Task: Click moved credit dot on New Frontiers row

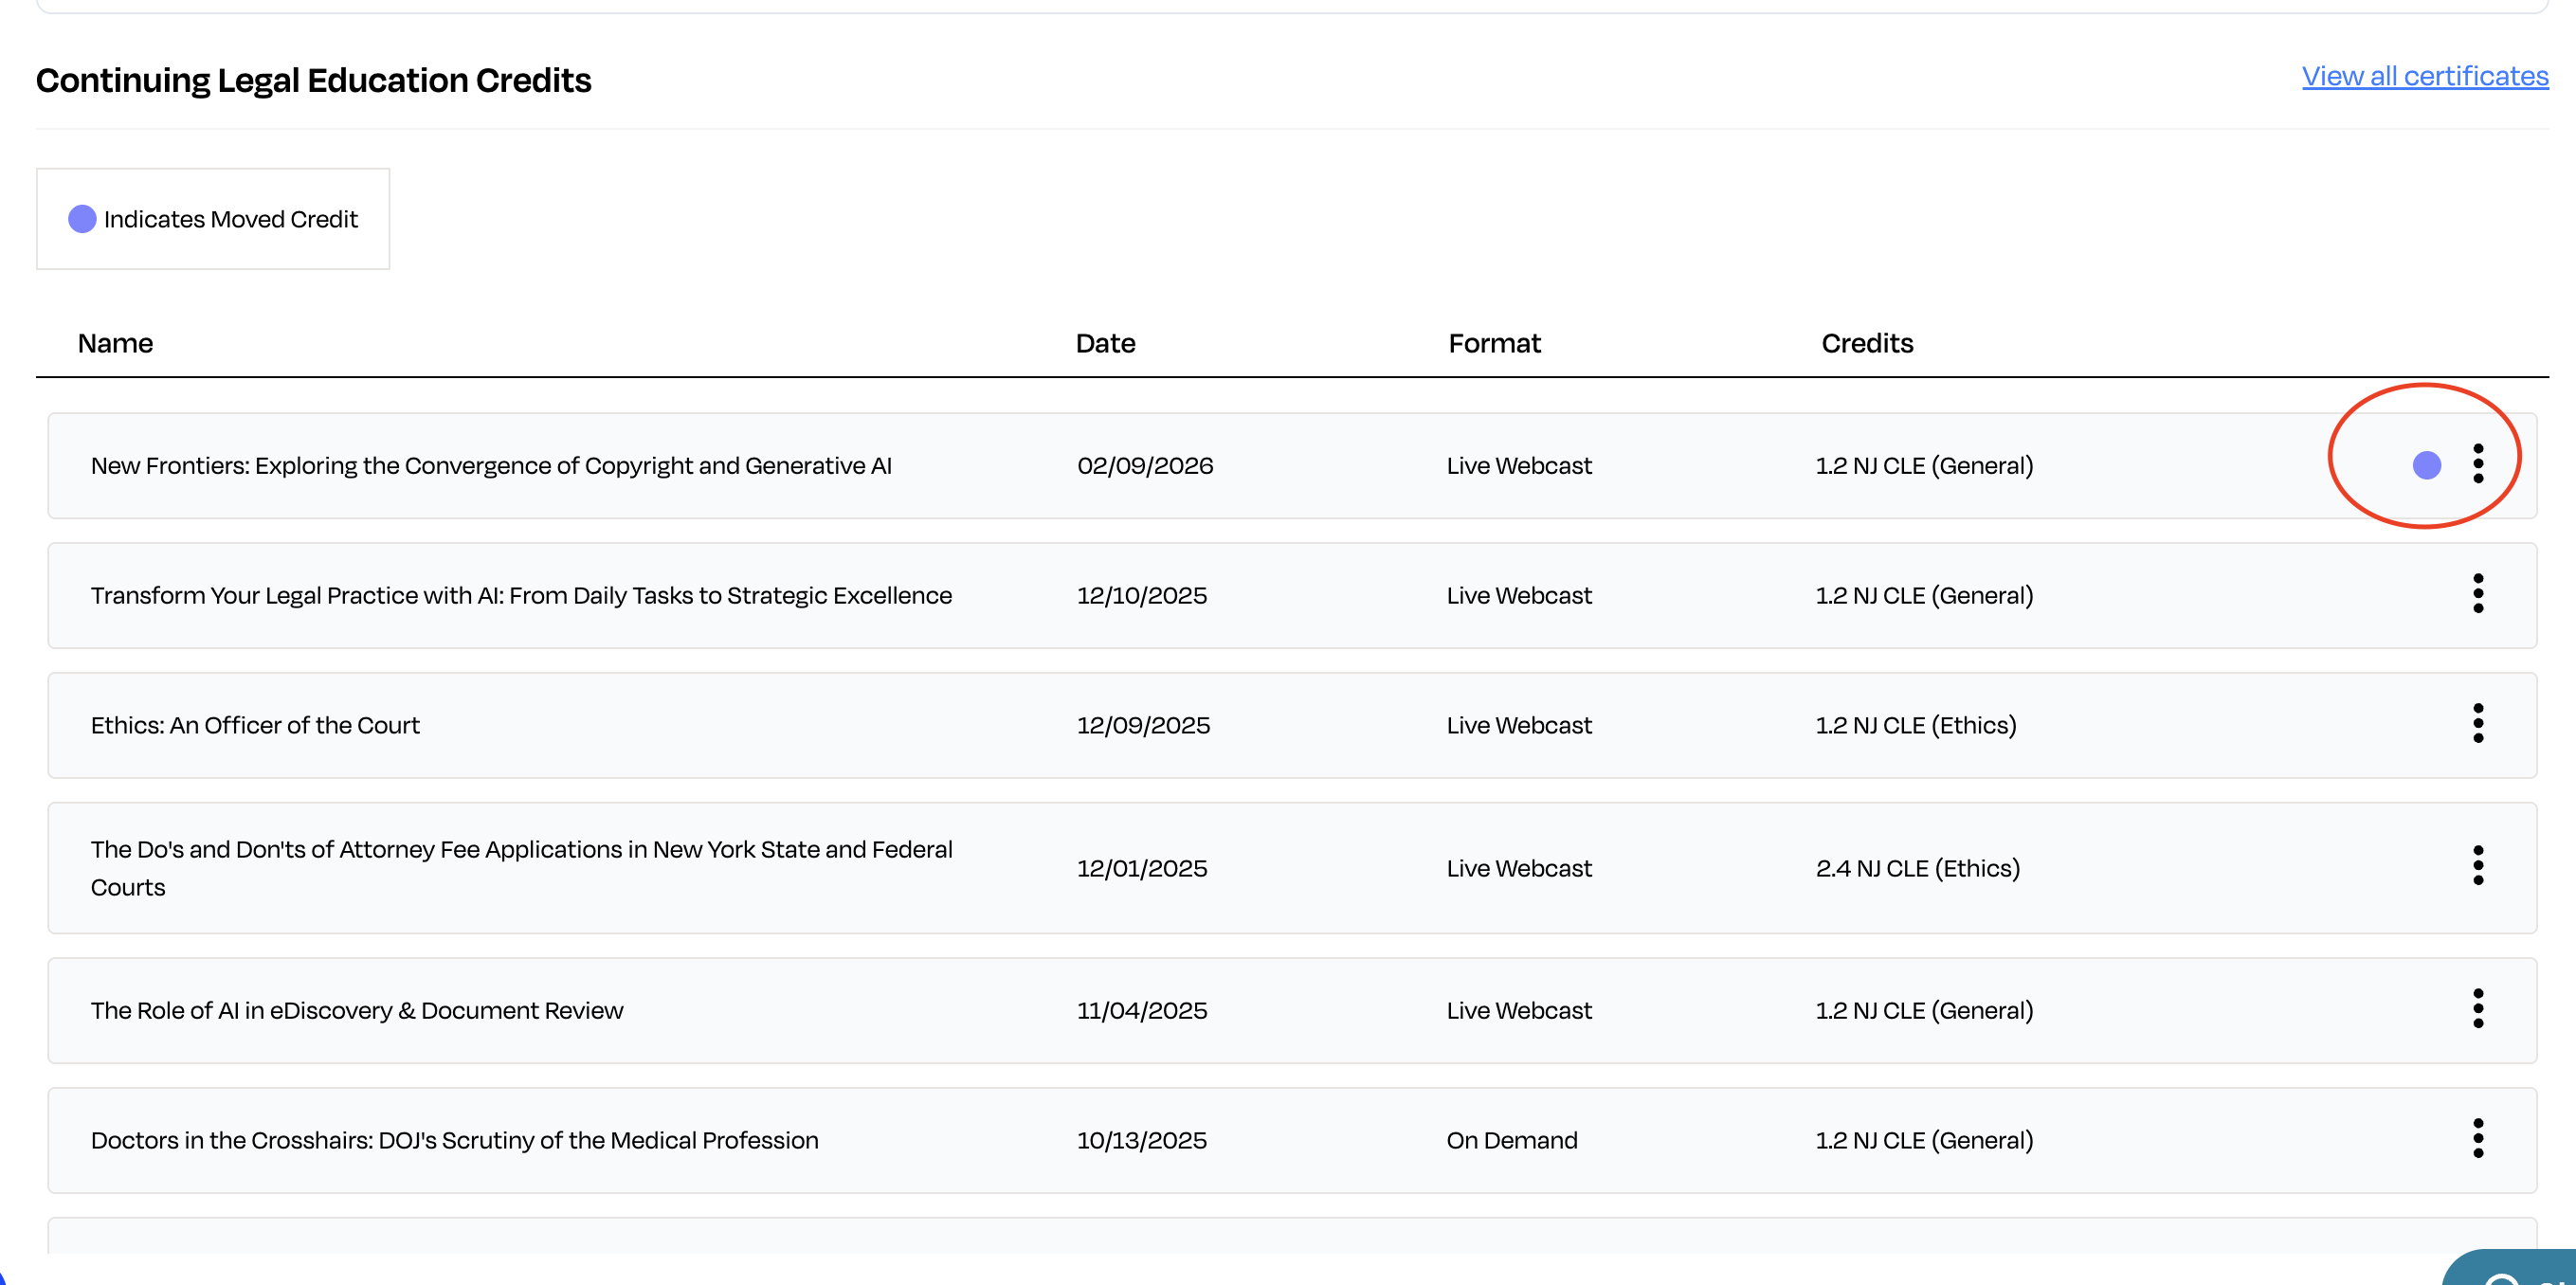Action: (x=2427, y=465)
